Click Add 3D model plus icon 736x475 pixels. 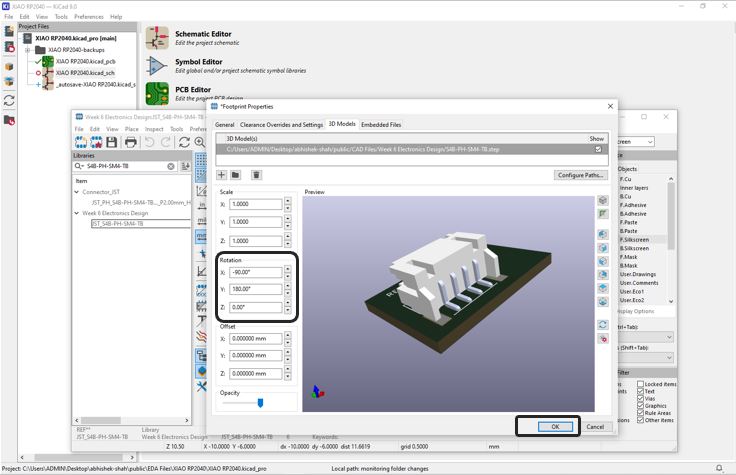pyautogui.click(x=222, y=175)
